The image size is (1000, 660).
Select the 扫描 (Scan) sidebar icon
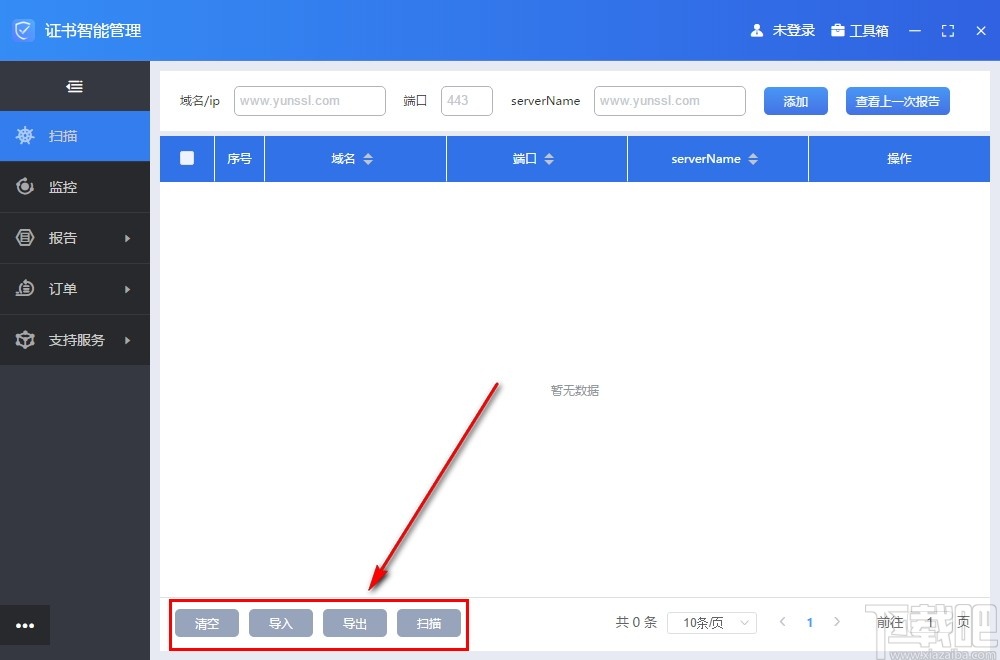click(26, 136)
